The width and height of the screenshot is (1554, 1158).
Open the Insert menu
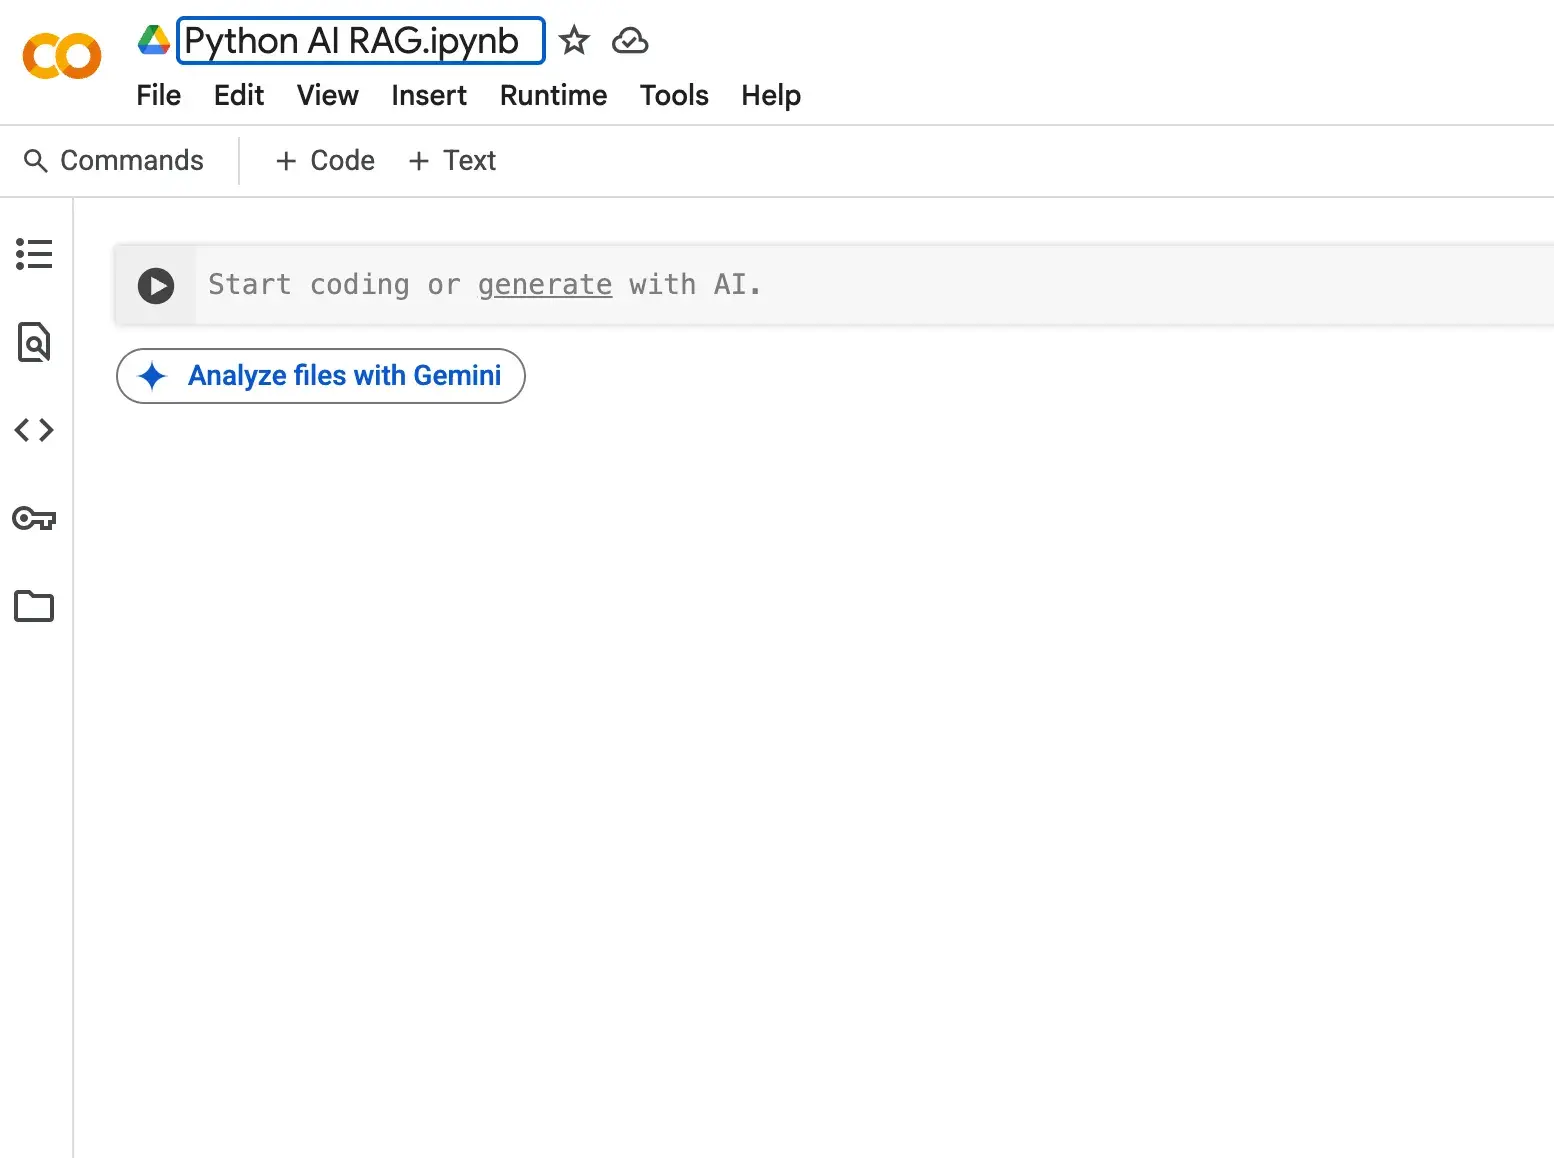point(428,95)
